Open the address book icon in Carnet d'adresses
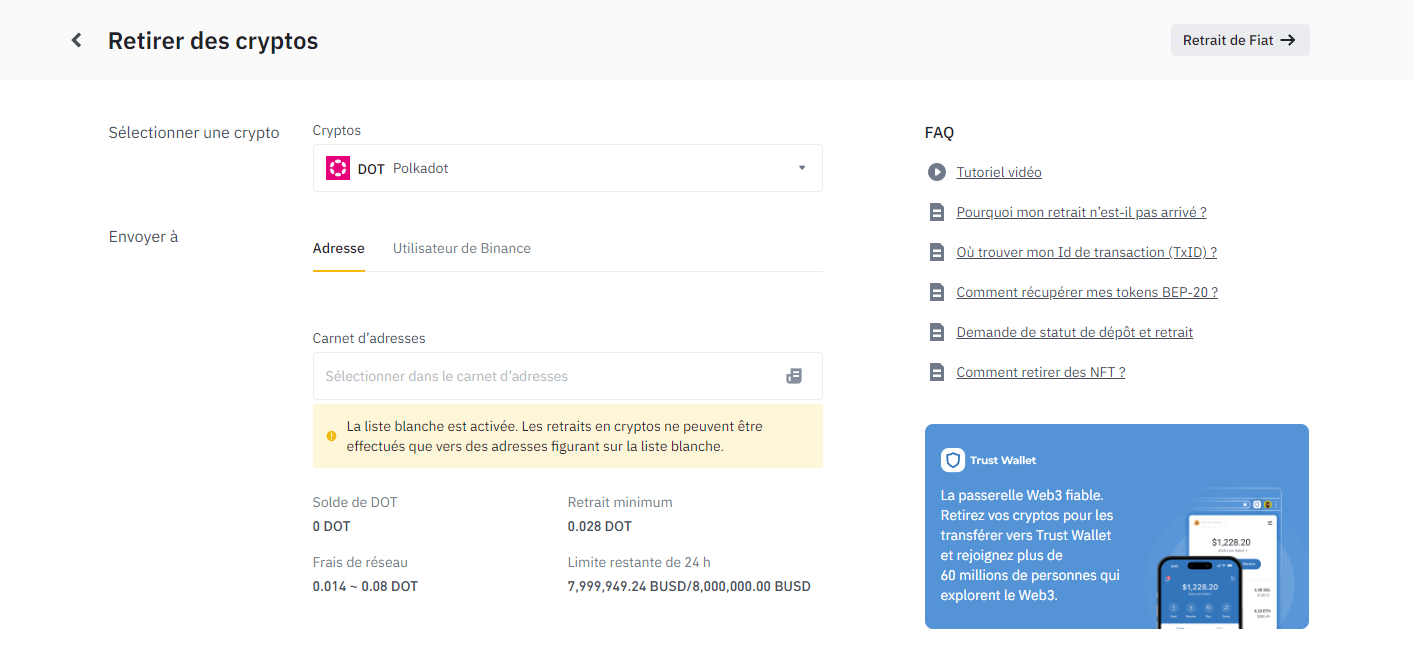Image resolution: width=1414 pixels, height=663 pixels. click(x=794, y=376)
